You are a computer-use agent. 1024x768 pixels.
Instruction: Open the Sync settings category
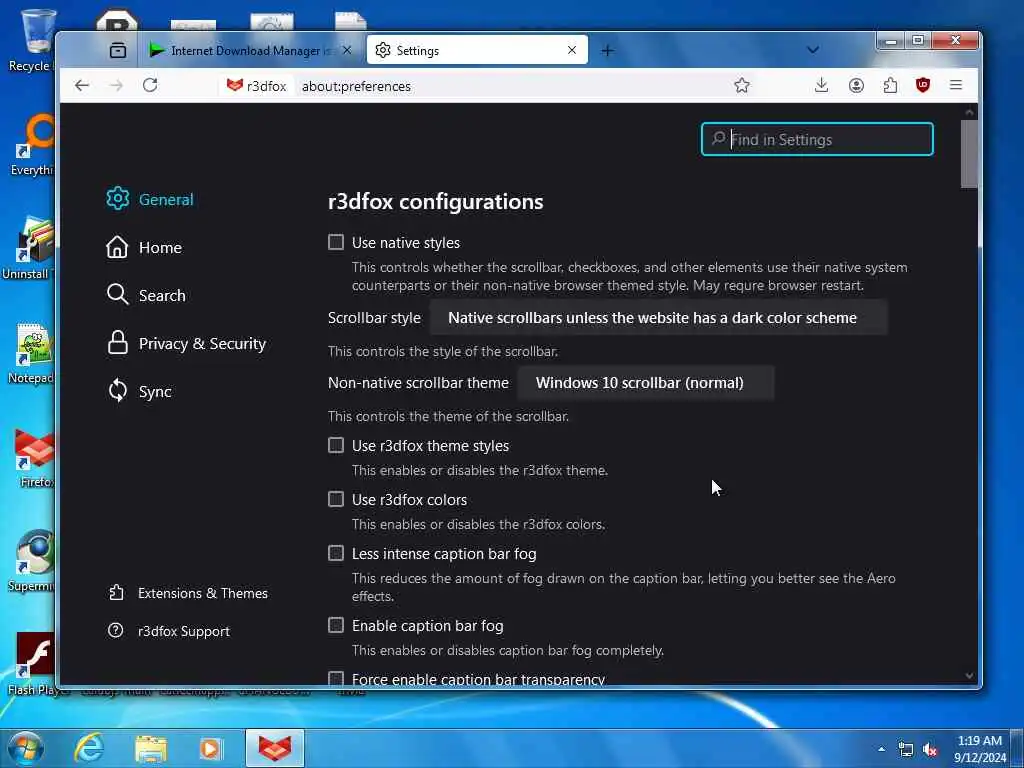[x=139, y=391]
